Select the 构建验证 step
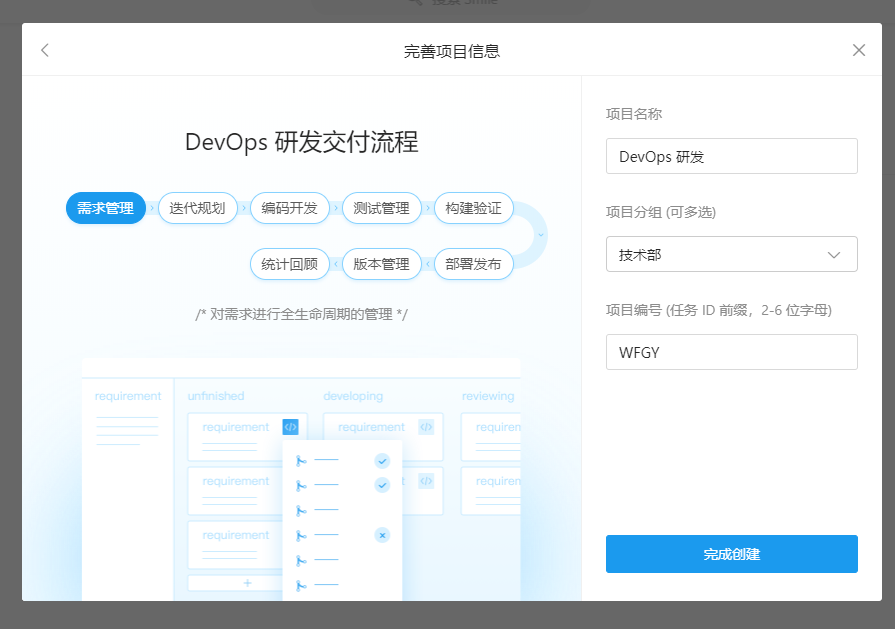Screen dimensions: 895x629 (474, 208)
